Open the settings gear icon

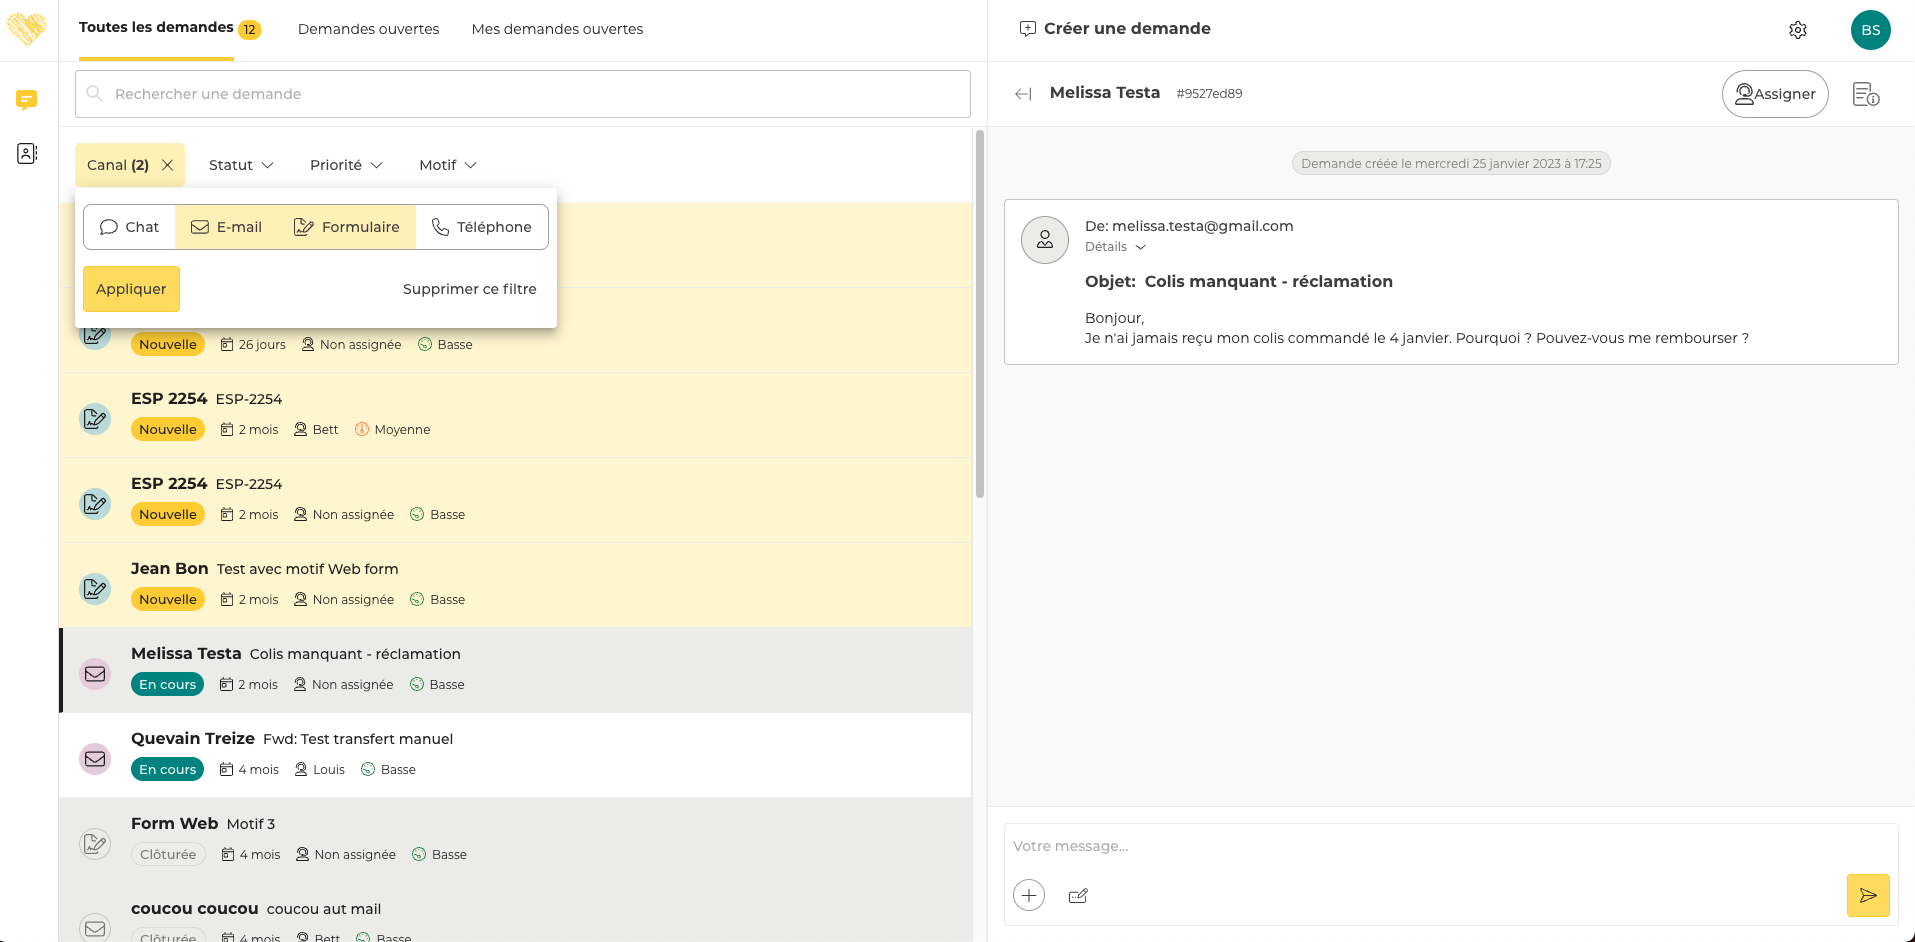click(1797, 30)
